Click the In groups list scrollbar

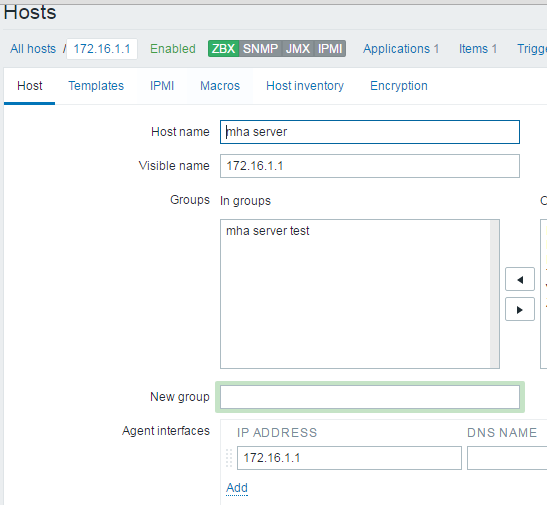coord(494,294)
